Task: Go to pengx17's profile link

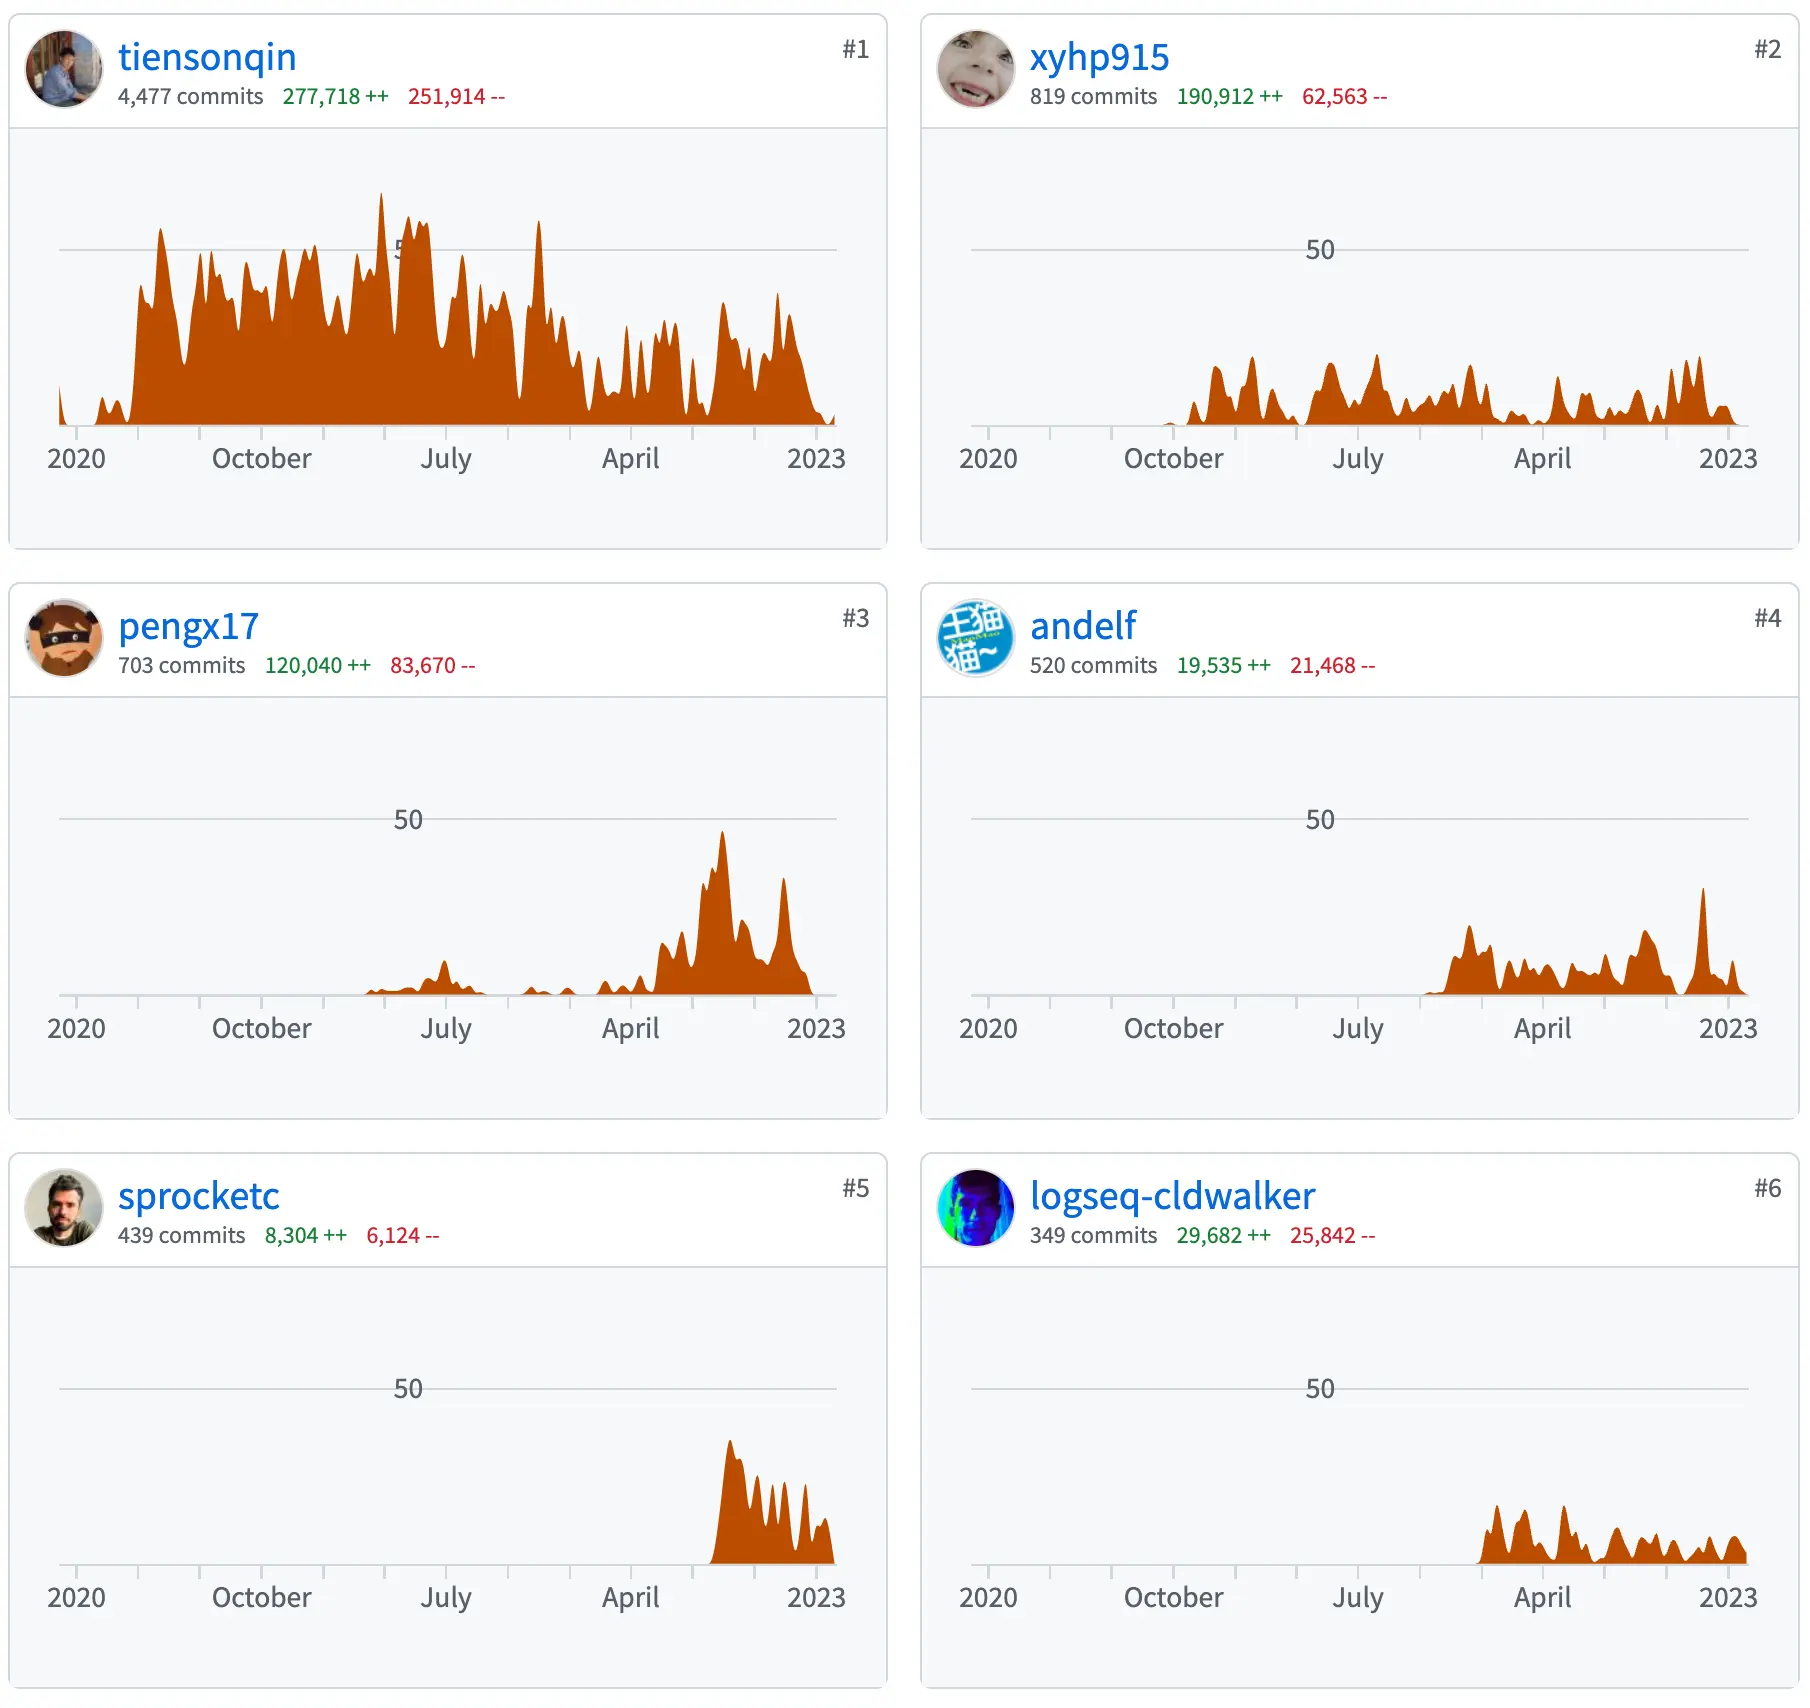Action: (x=188, y=626)
